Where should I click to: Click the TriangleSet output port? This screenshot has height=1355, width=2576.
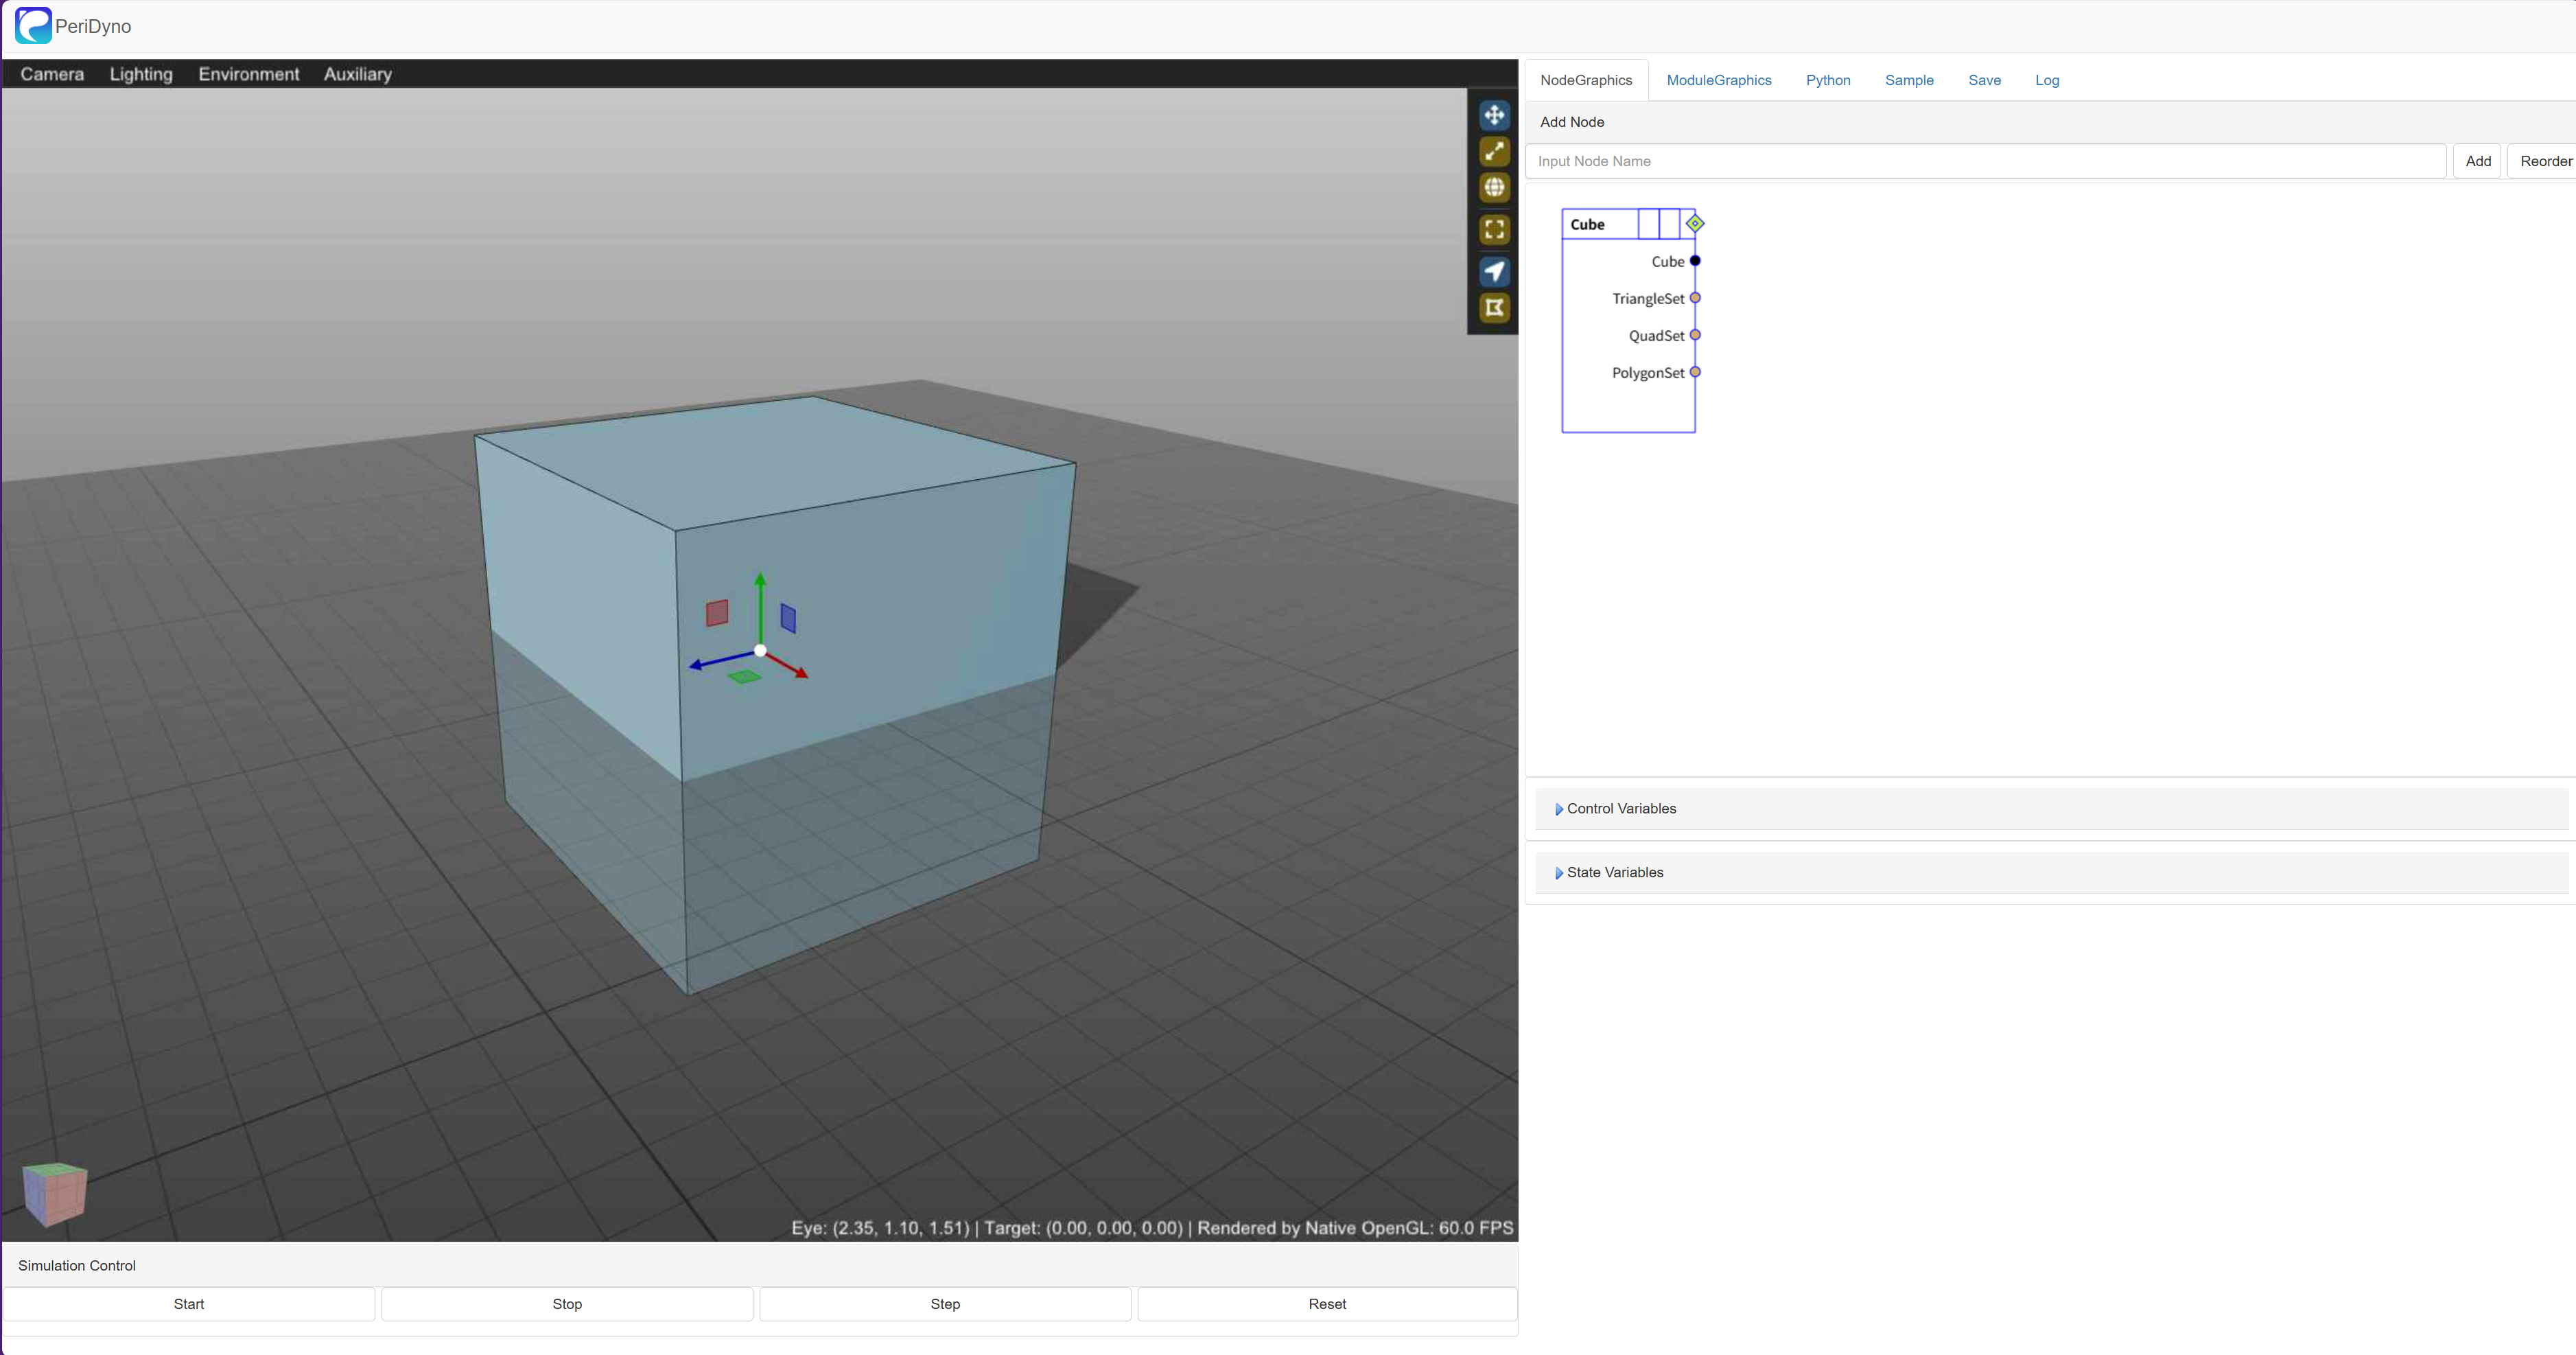(1695, 298)
